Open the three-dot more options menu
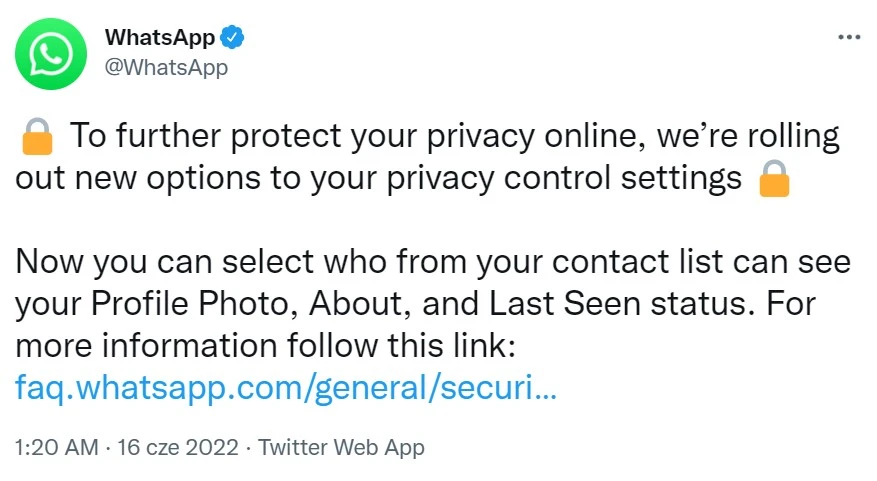This screenshot has height=481, width=877. (x=848, y=37)
